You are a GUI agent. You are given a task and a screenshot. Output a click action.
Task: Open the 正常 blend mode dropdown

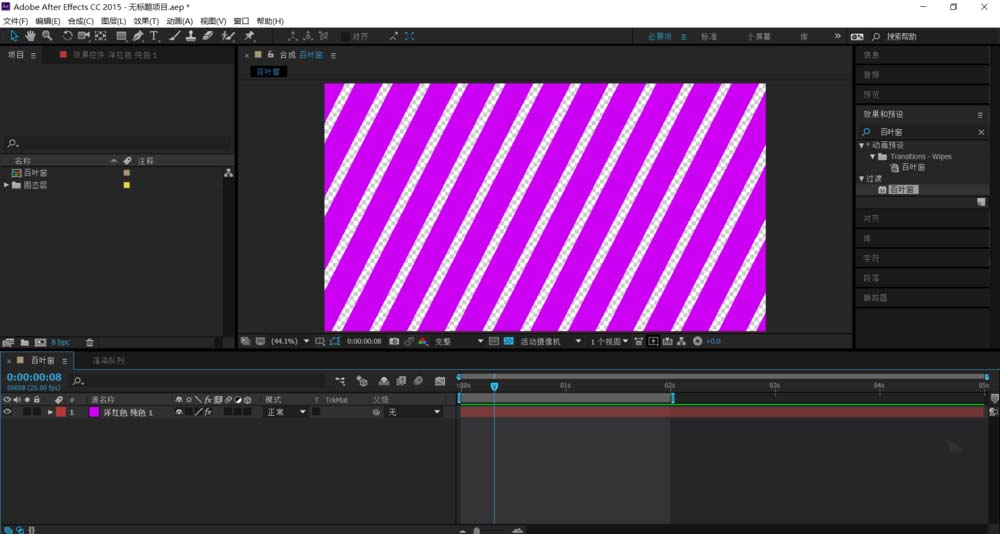[x=286, y=412]
